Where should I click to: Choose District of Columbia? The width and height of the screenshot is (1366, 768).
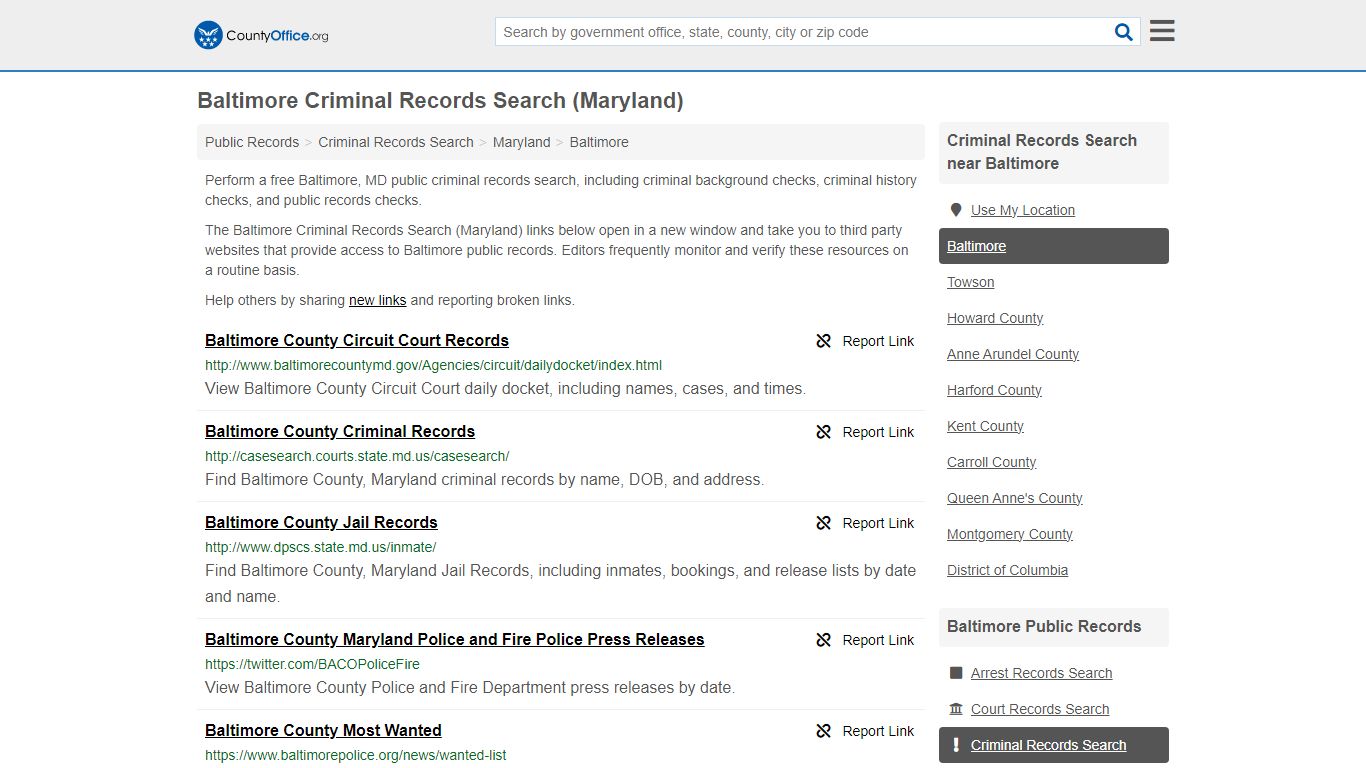pyautogui.click(x=1007, y=570)
